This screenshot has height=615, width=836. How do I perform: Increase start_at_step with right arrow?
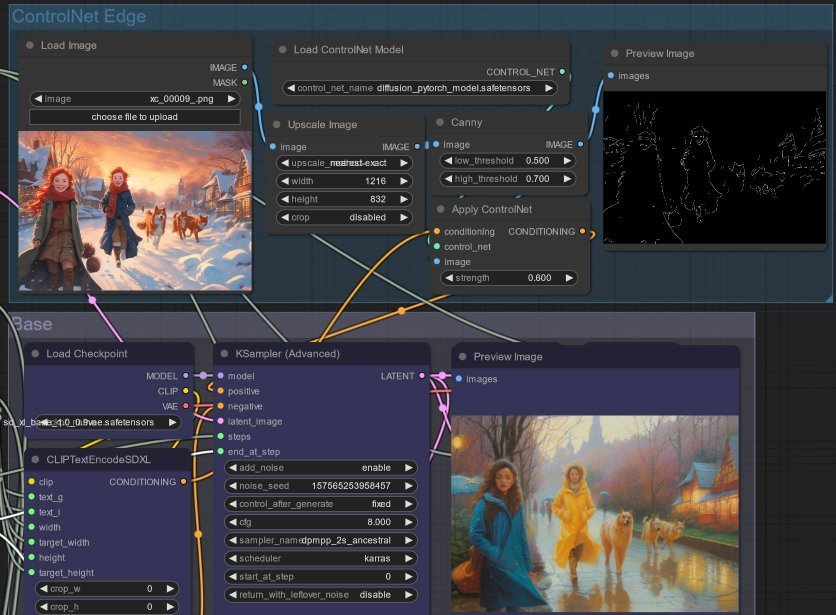(x=409, y=577)
